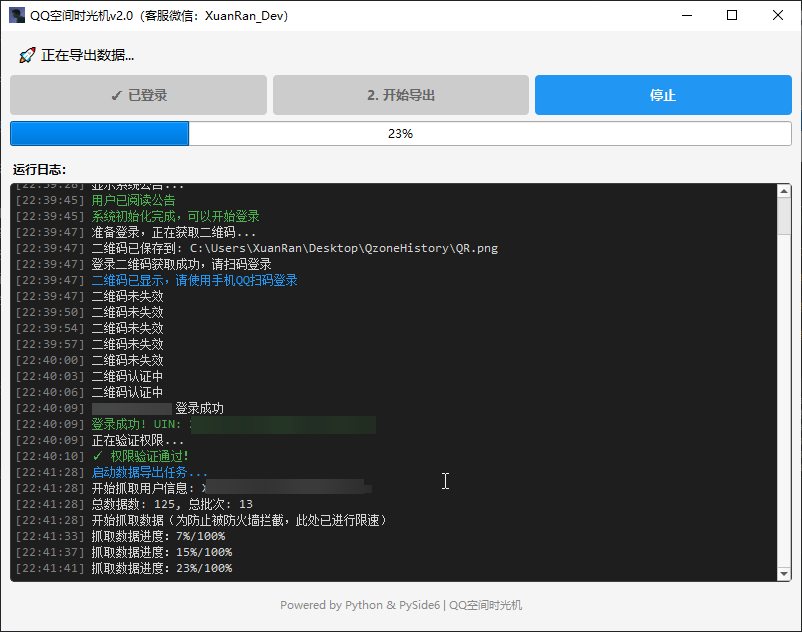802x632 pixels.
Task: Click the rocket icon beside 正在导出数据
Action: pos(27,55)
